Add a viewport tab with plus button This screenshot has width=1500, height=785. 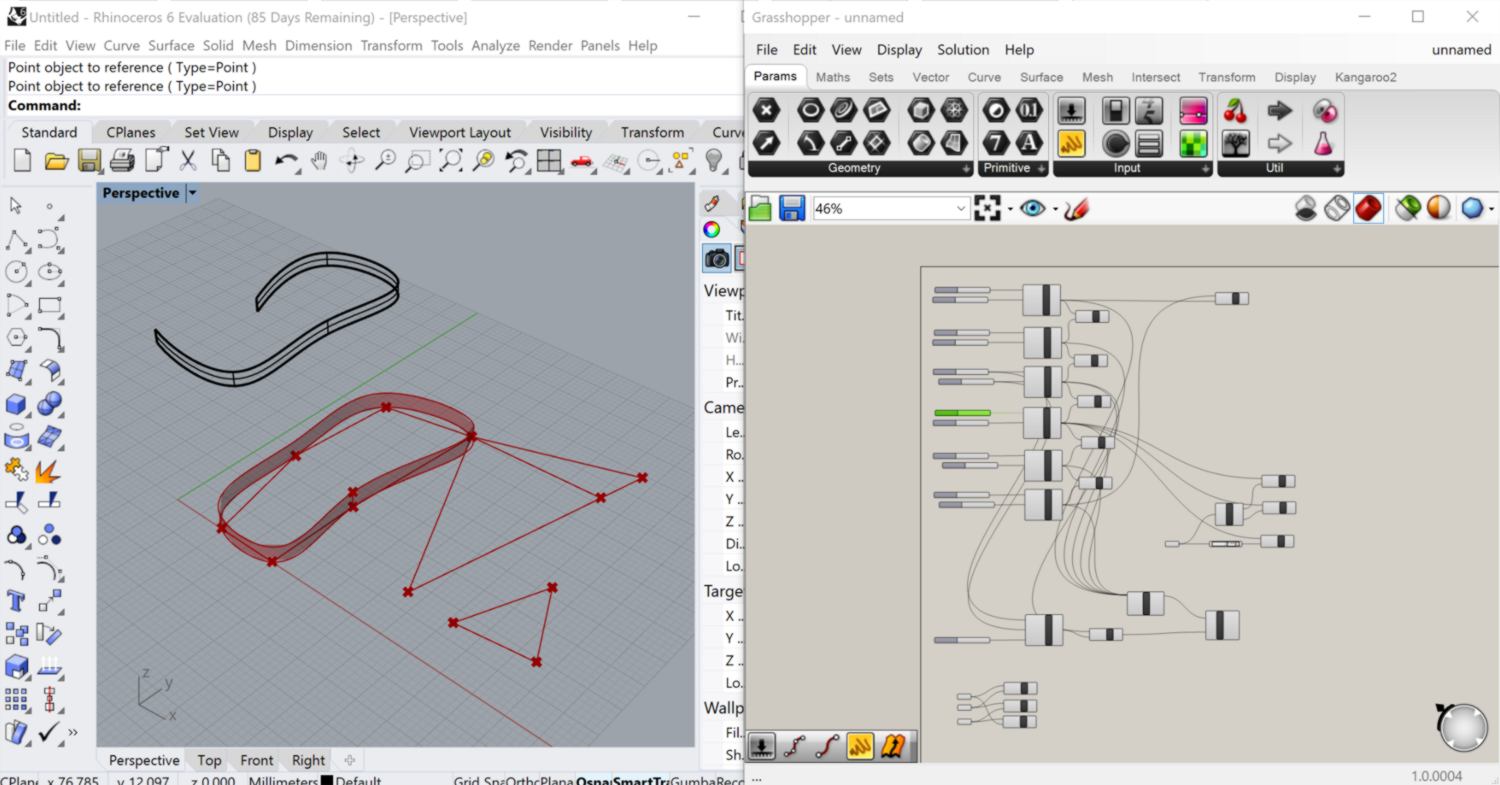coord(349,760)
